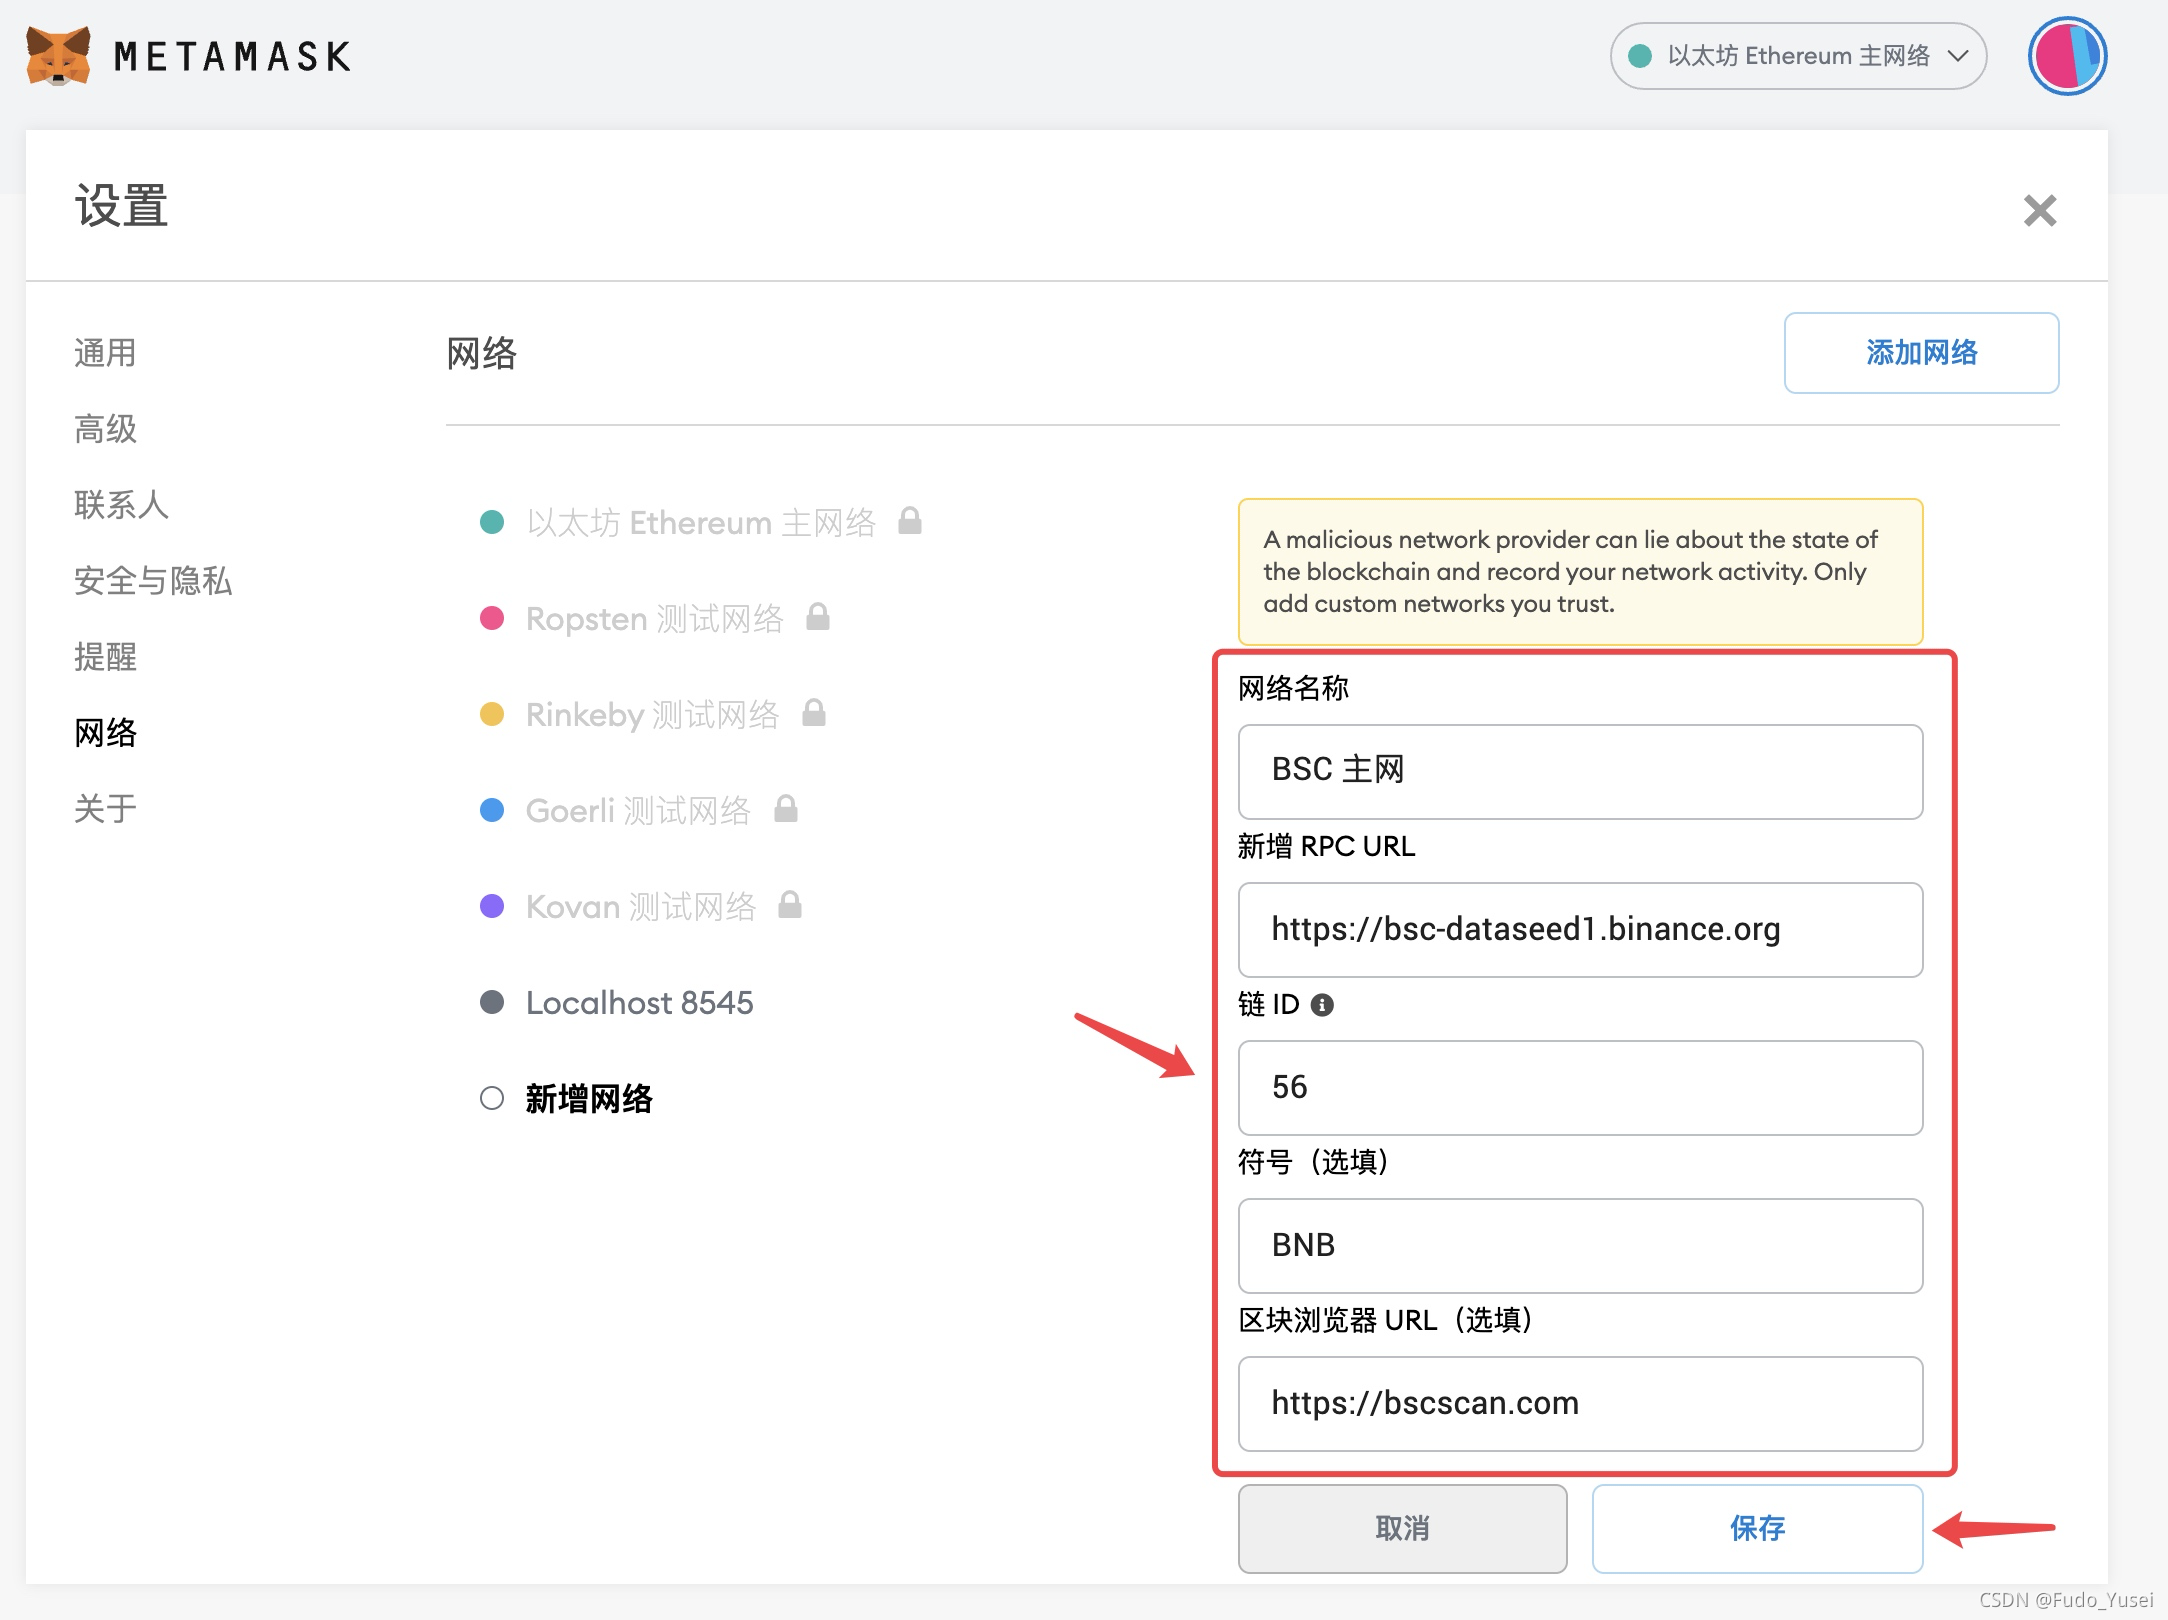Screen dimensions: 2168x1620
Task: Open the 安全与隐私 settings section
Action: pos(153,581)
